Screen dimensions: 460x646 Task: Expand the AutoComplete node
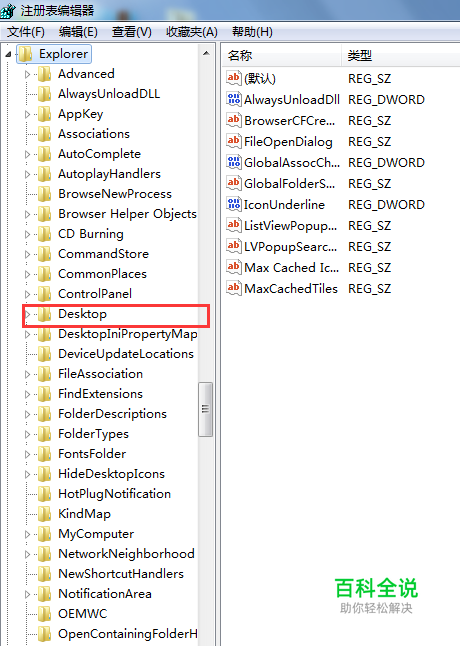pos(28,154)
